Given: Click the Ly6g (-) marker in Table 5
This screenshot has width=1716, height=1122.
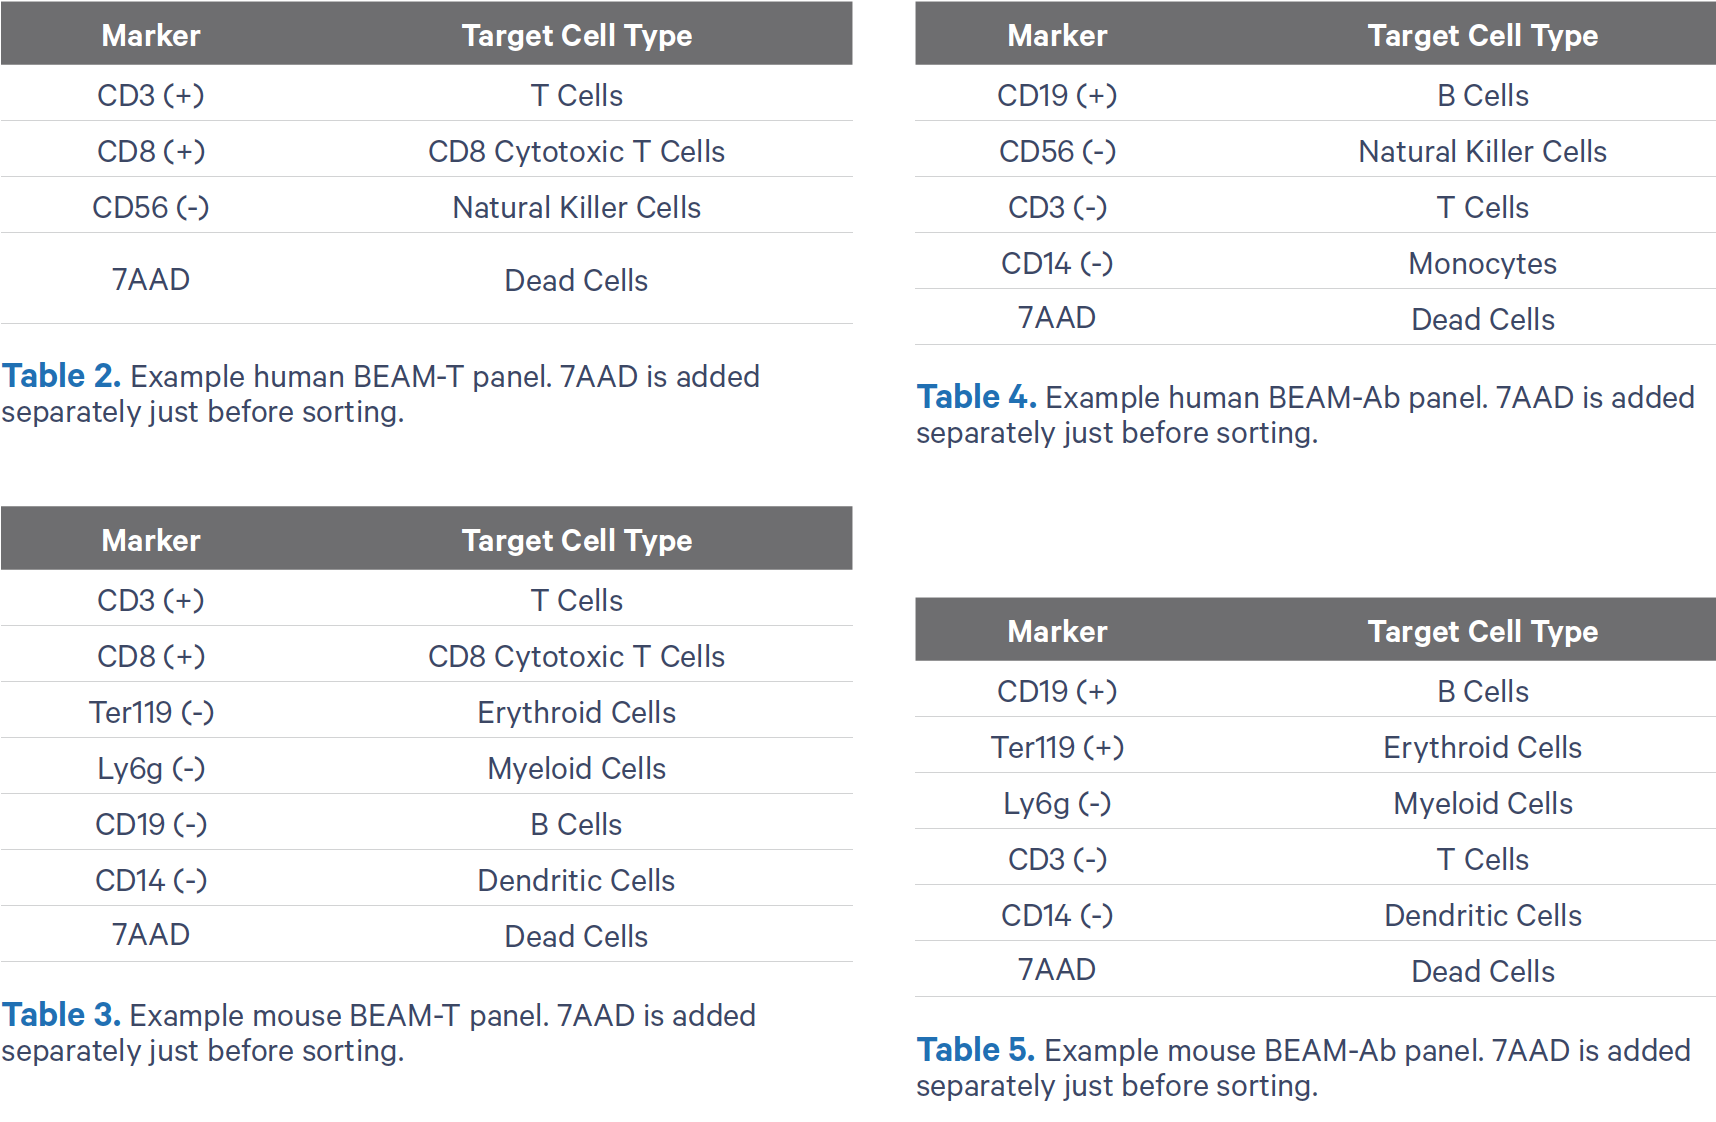Looking at the screenshot, I should (1057, 803).
